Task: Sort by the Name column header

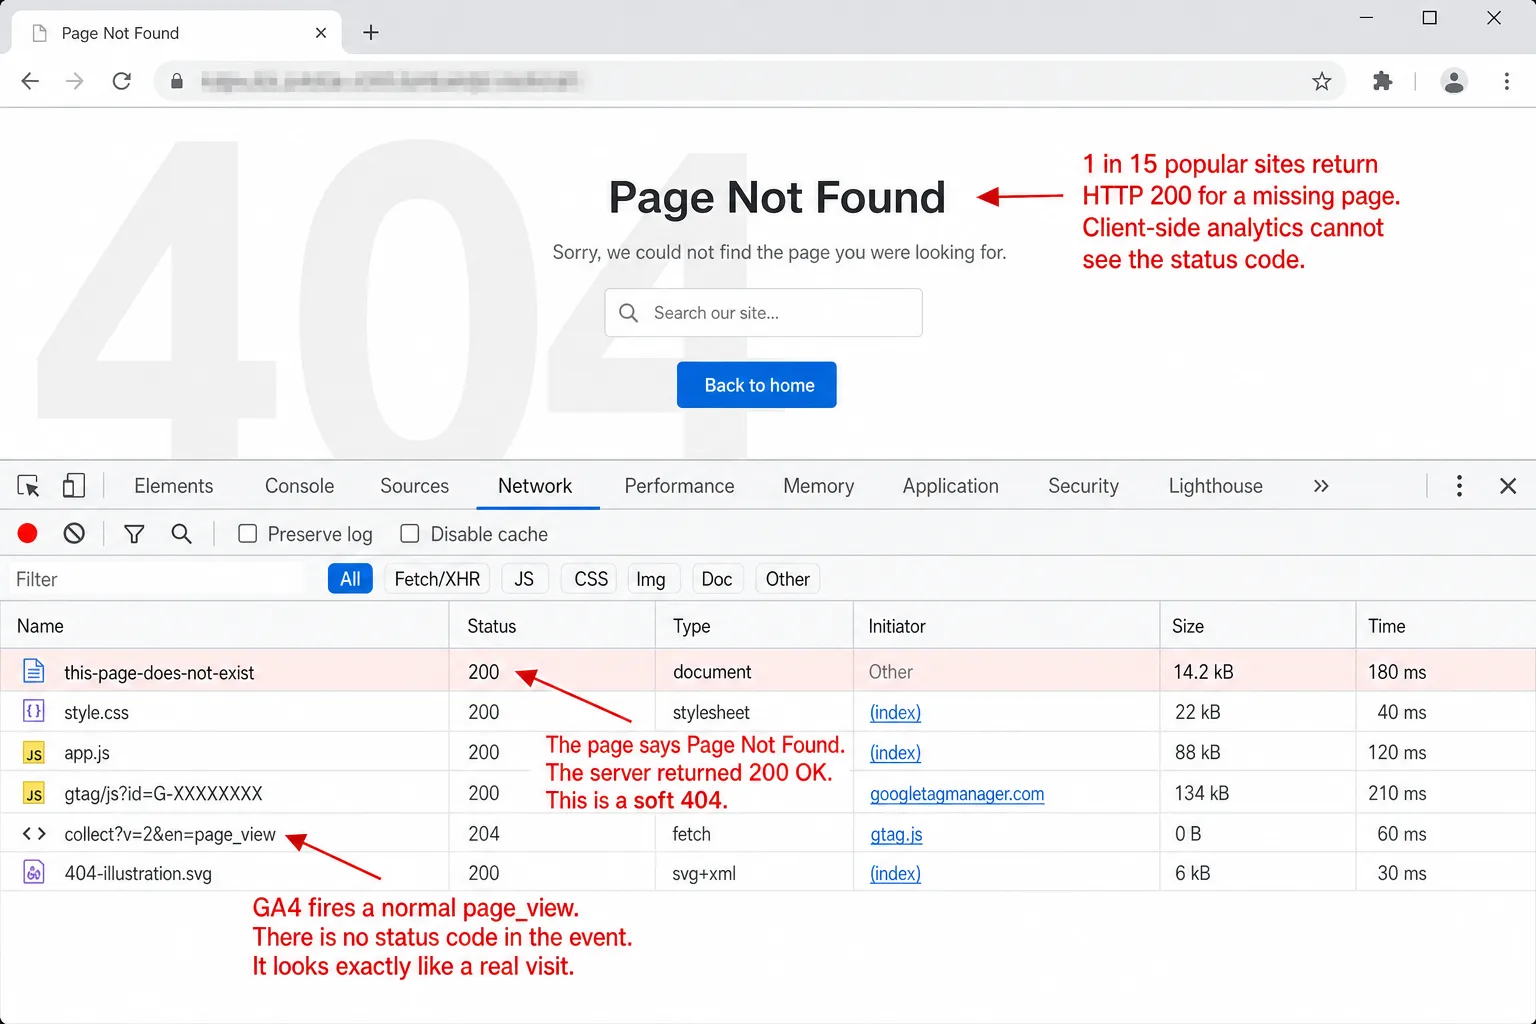Action: click(225, 626)
